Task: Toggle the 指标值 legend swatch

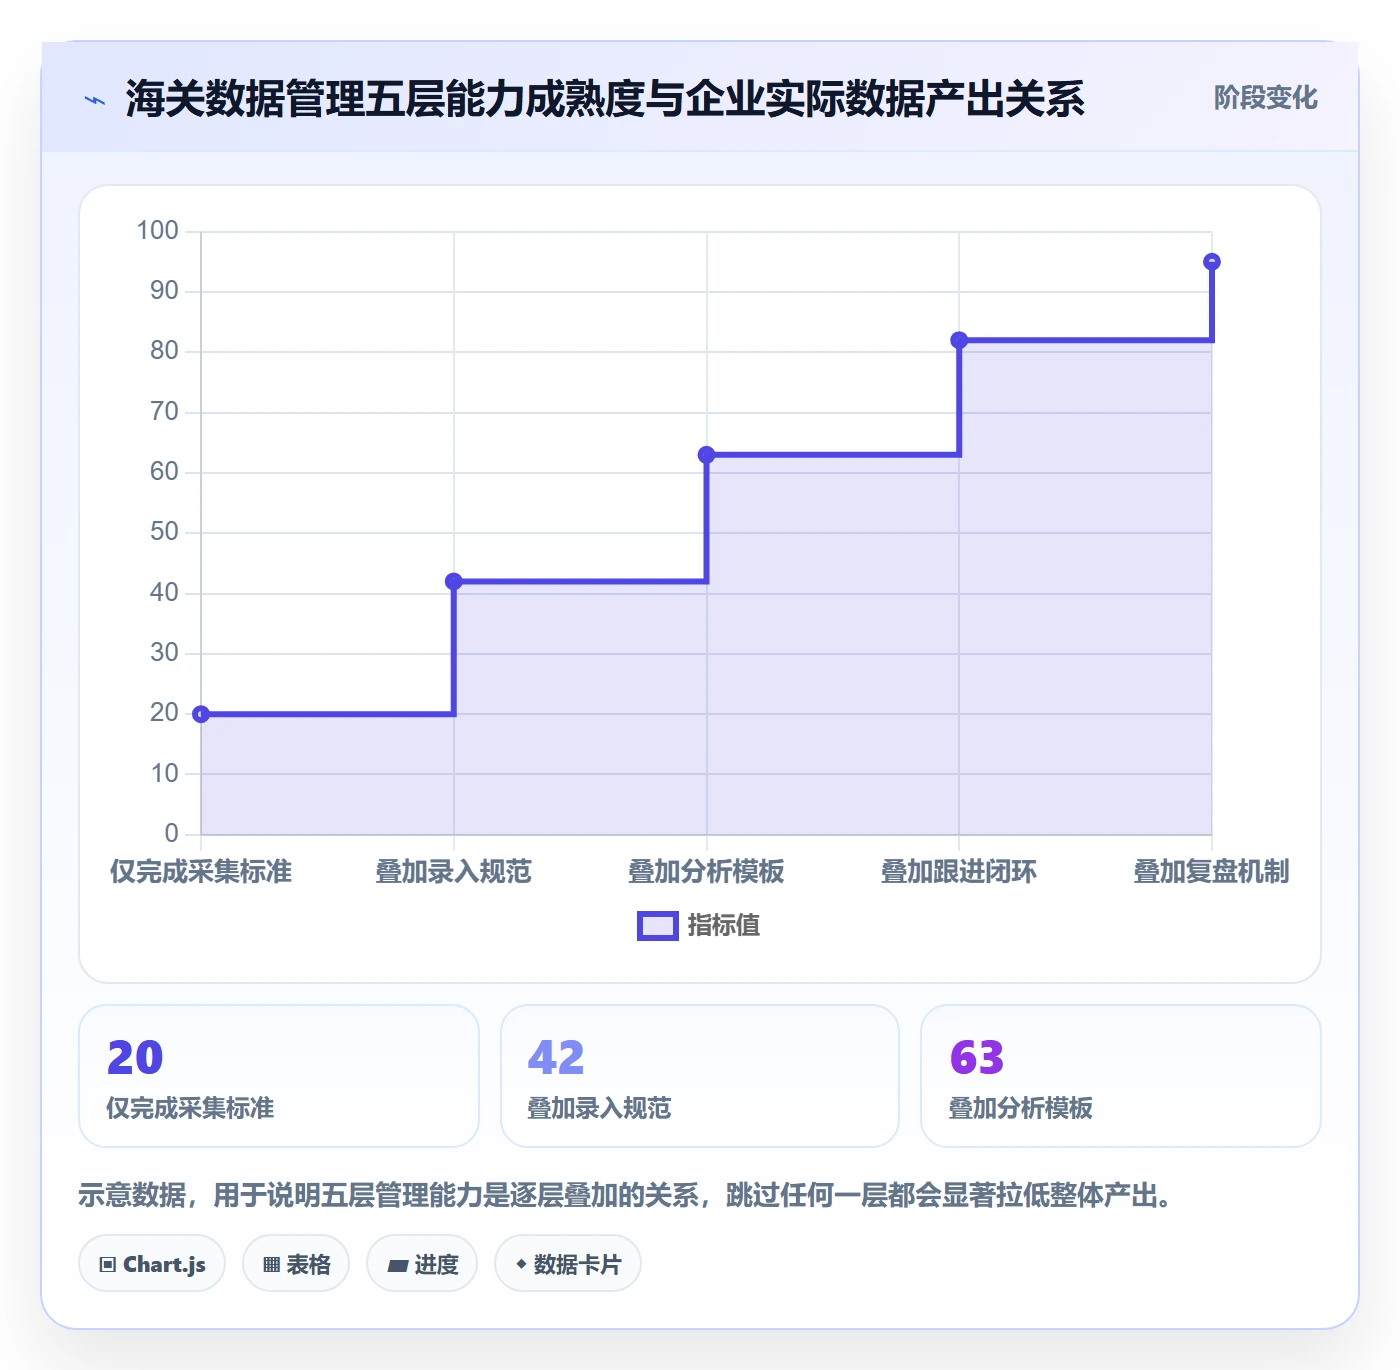Action: point(658,926)
